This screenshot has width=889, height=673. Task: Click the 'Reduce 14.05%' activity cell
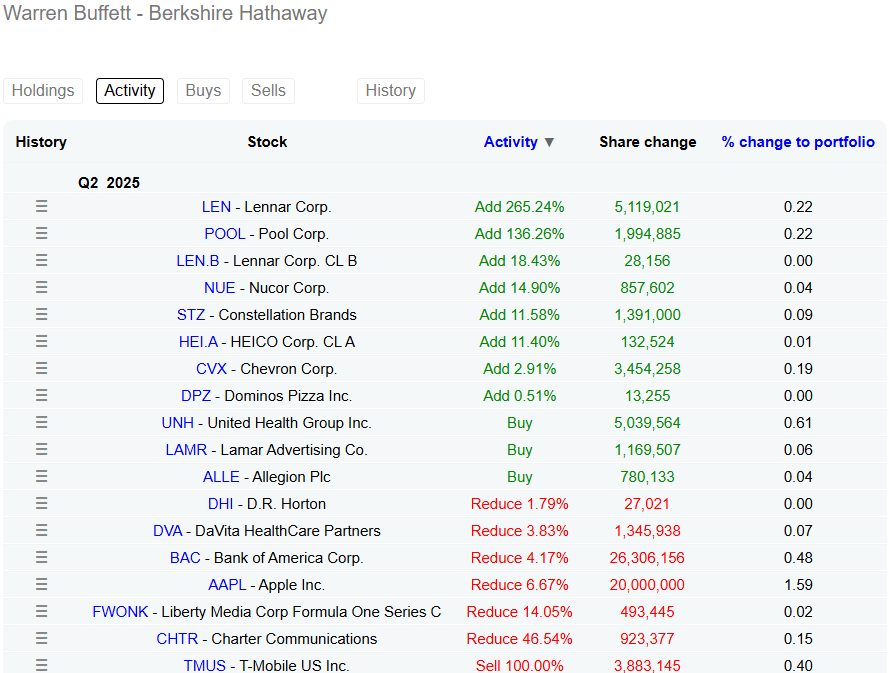point(519,612)
